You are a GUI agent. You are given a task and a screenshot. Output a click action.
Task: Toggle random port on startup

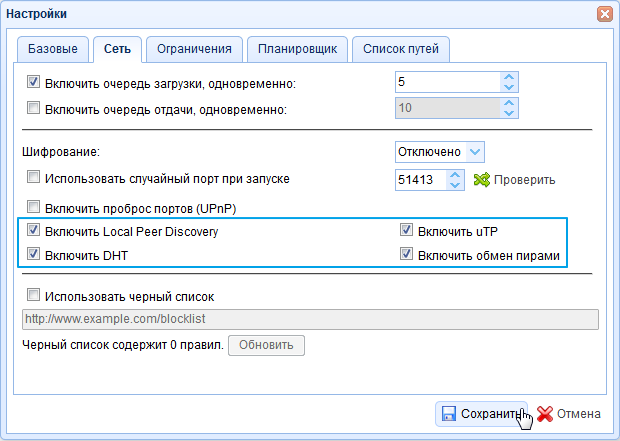tap(33, 179)
